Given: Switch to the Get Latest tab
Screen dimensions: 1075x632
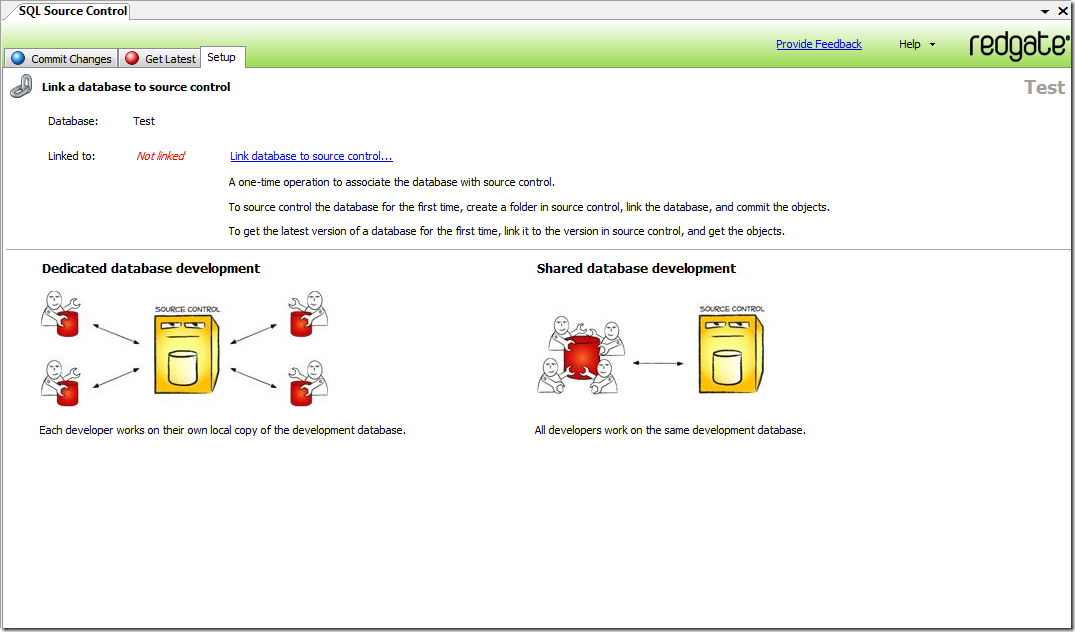Looking at the screenshot, I should pyautogui.click(x=160, y=58).
